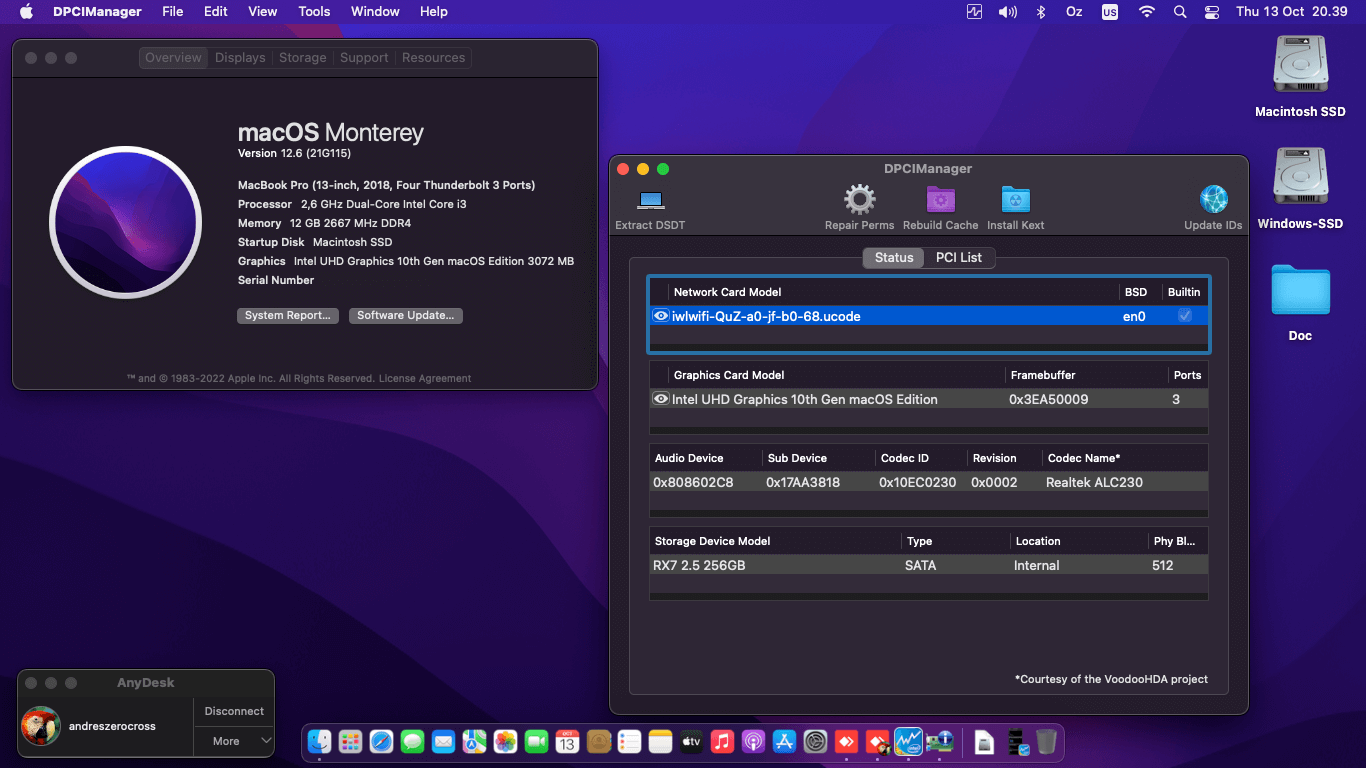Open the Mail app in the Dock
Image resolution: width=1366 pixels, height=768 pixels.
click(443, 742)
